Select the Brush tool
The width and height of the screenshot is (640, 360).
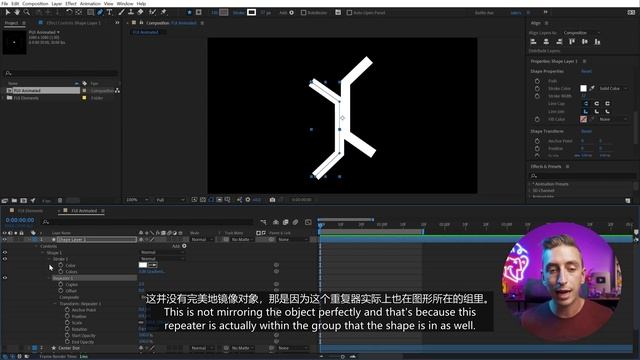(121, 13)
